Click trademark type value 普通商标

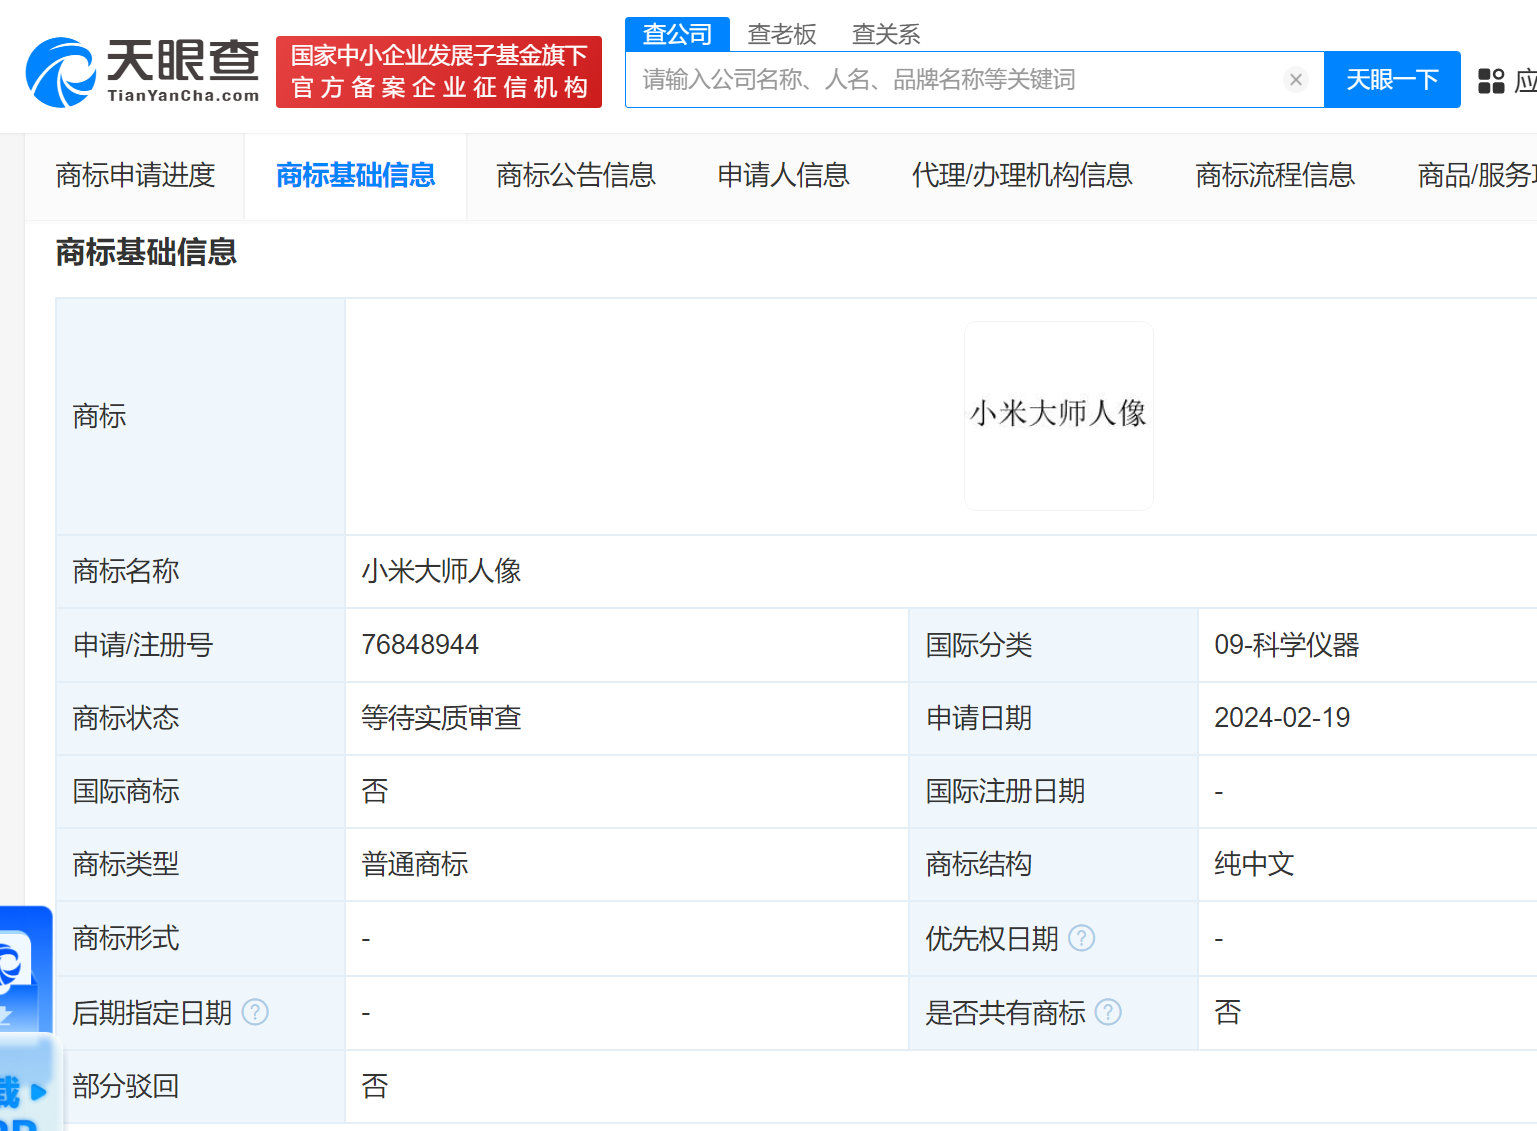pyautogui.click(x=415, y=864)
